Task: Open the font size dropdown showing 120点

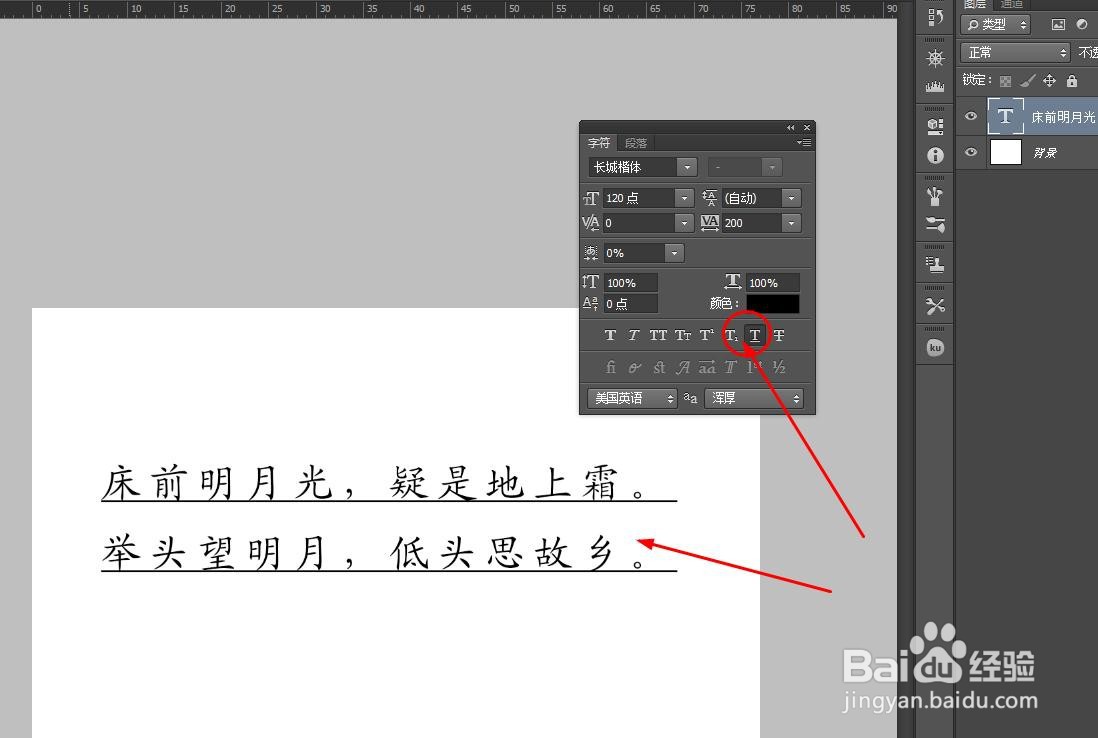Action: [x=684, y=198]
